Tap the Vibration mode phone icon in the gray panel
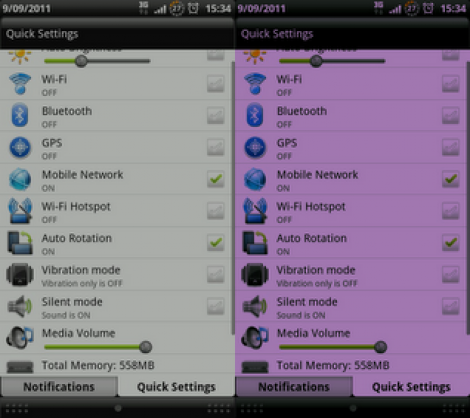Screen dimensions: 470x418 pos(20,274)
